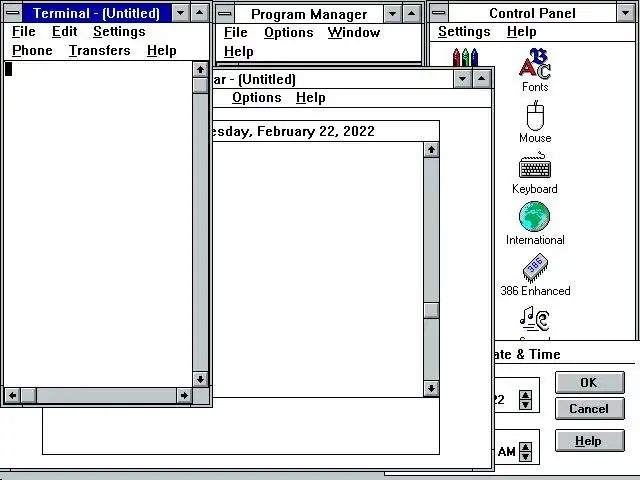Viewport: 640px width, 480px height.
Task: Decrease the time value with down spinner
Action: 525,457
